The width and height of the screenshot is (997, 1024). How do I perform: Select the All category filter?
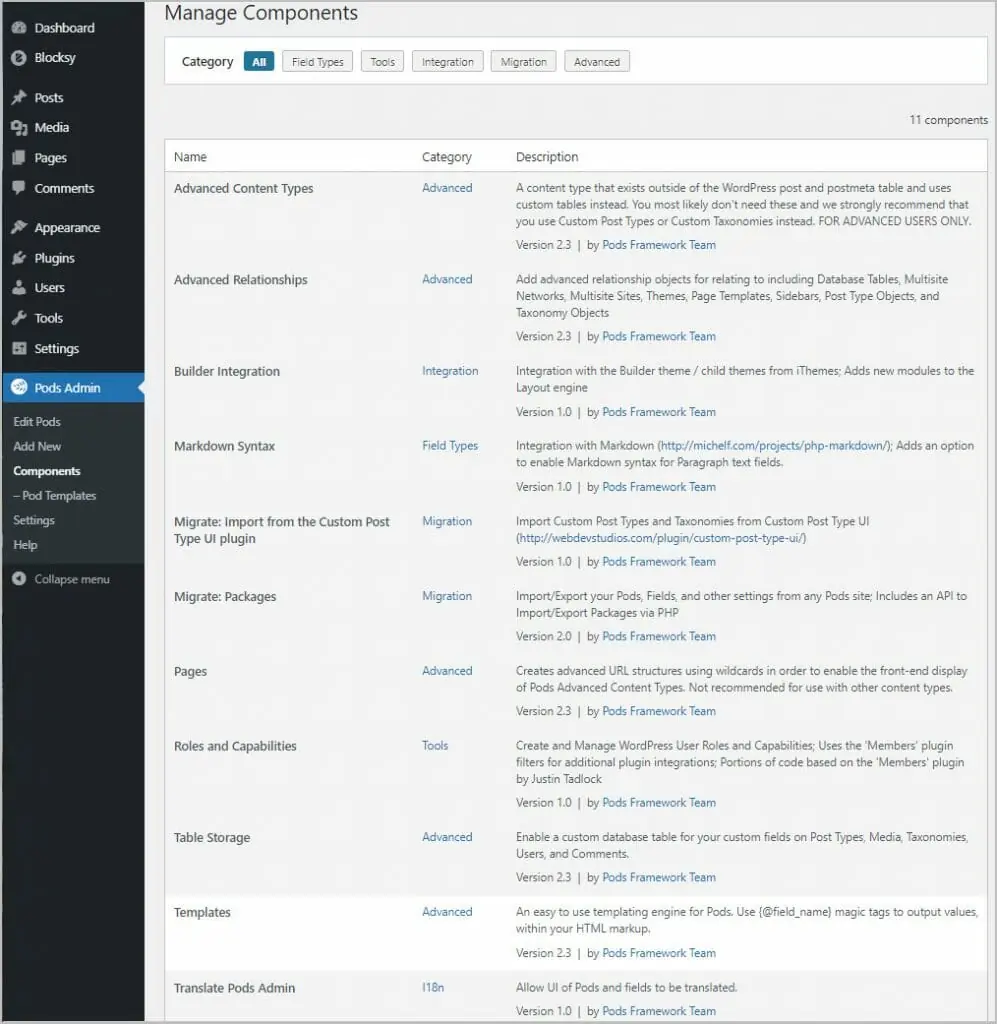(259, 61)
